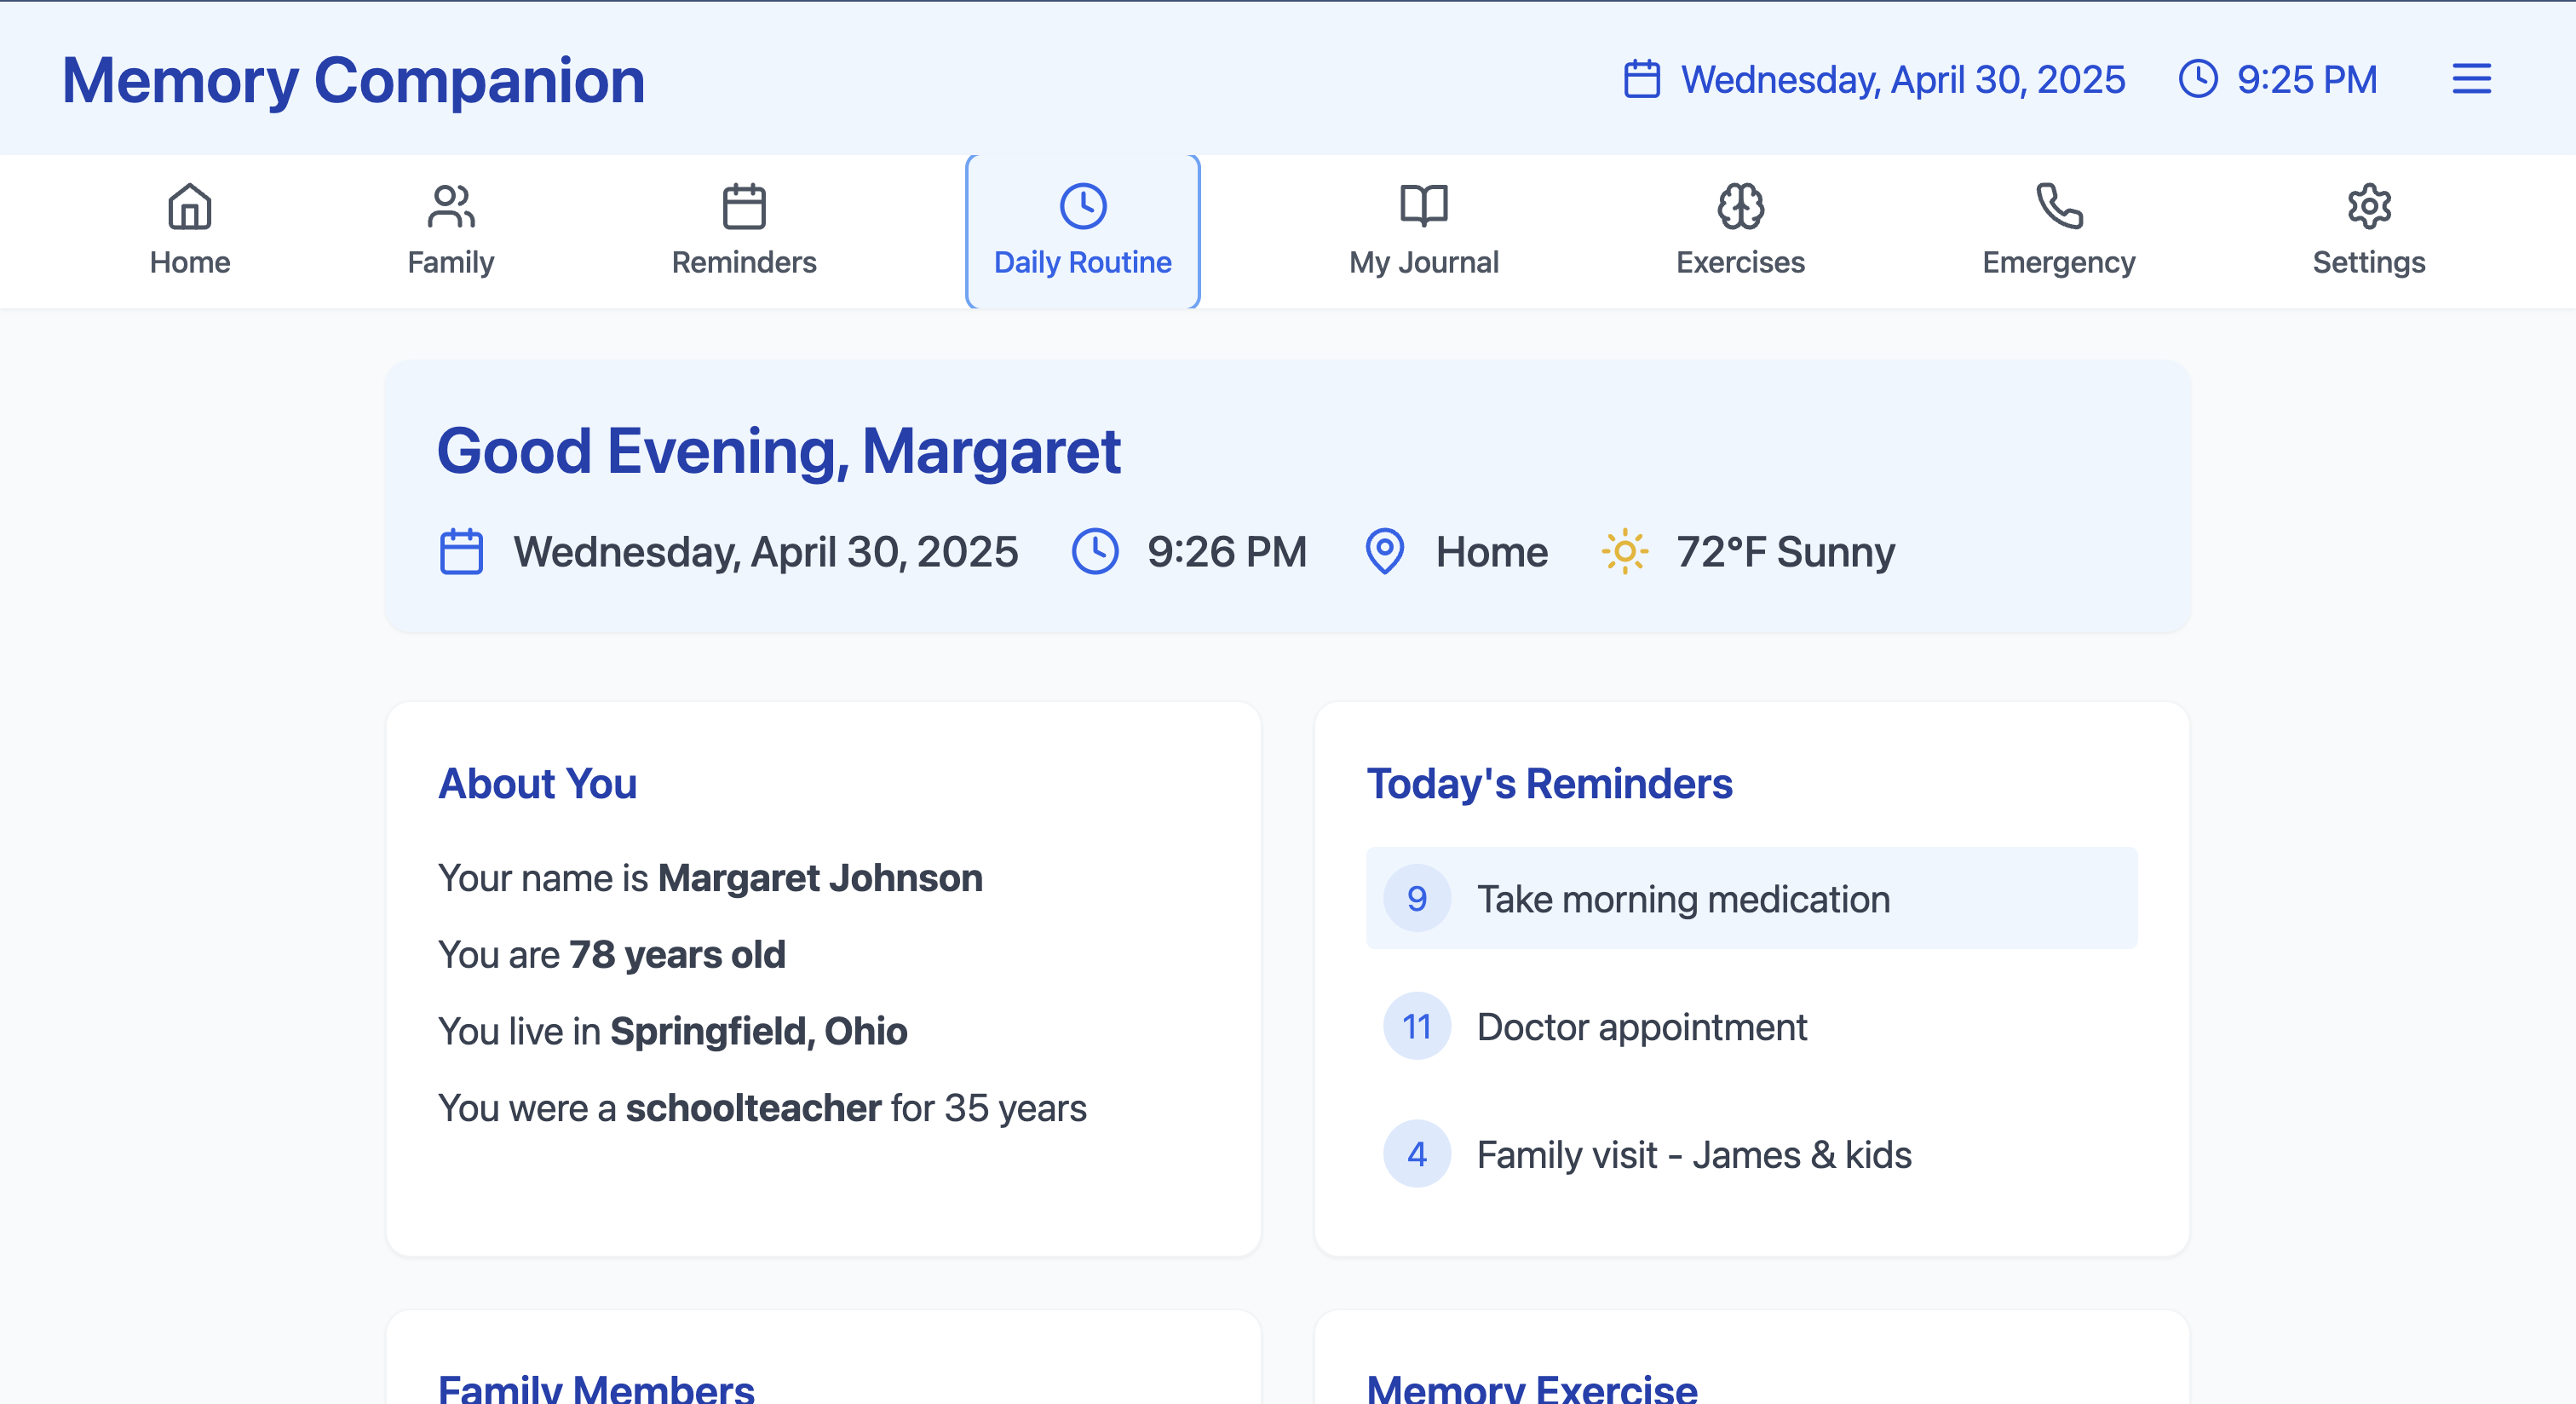Click the 11 time badge for appointment
This screenshot has width=2576, height=1404.
pyautogui.click(x=1417, y=1027)
